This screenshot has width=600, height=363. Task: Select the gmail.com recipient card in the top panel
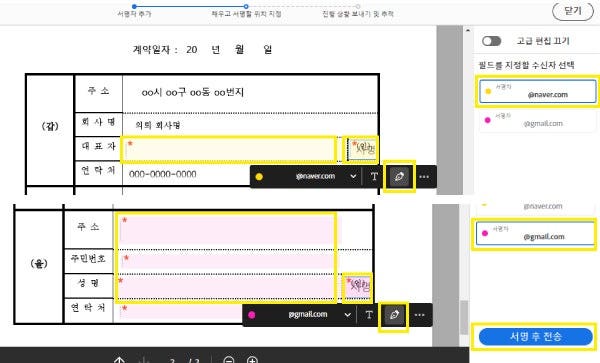click(x=538, y=120)
